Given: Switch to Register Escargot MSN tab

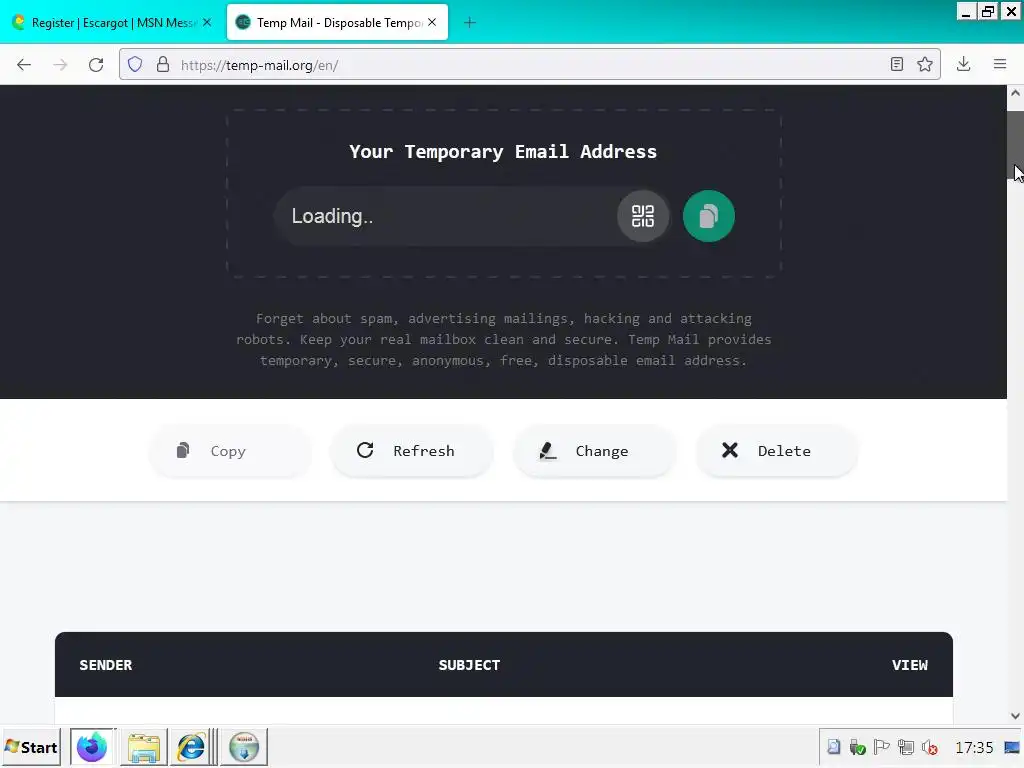Looking at the screenshot, I should (111, 23).
